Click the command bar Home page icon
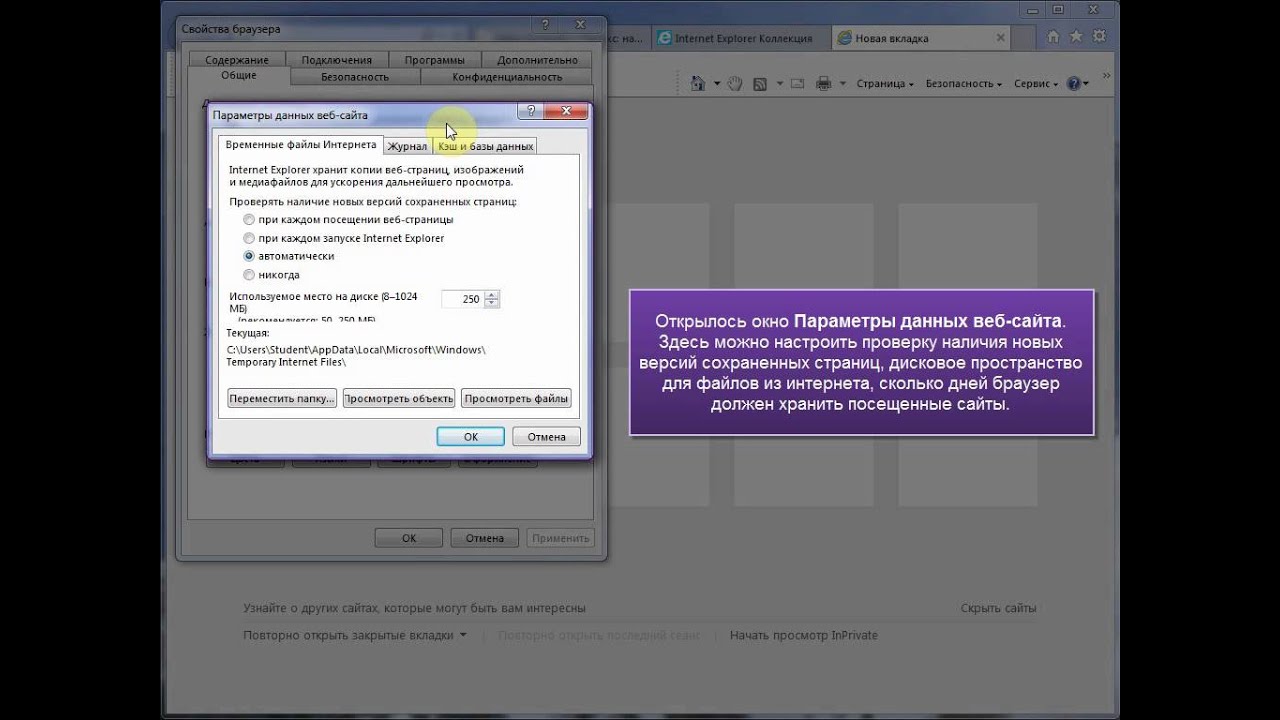Screen dimensions: 1280x720 pos(698,83)
